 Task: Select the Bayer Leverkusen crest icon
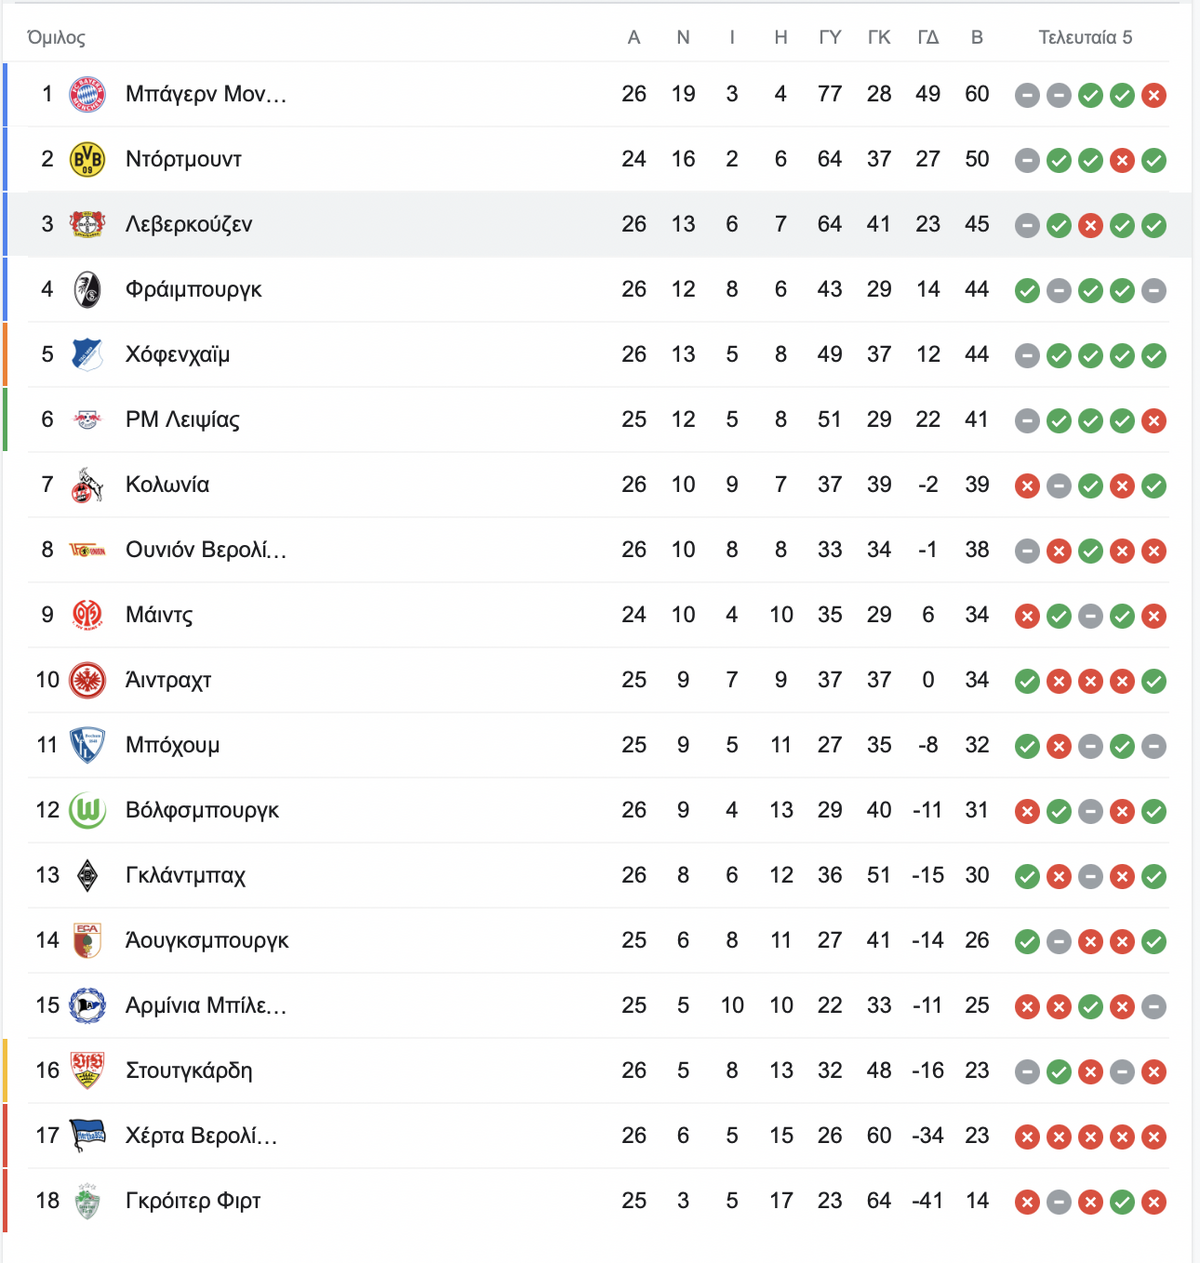pyautogui.click(x=87, y=224)
